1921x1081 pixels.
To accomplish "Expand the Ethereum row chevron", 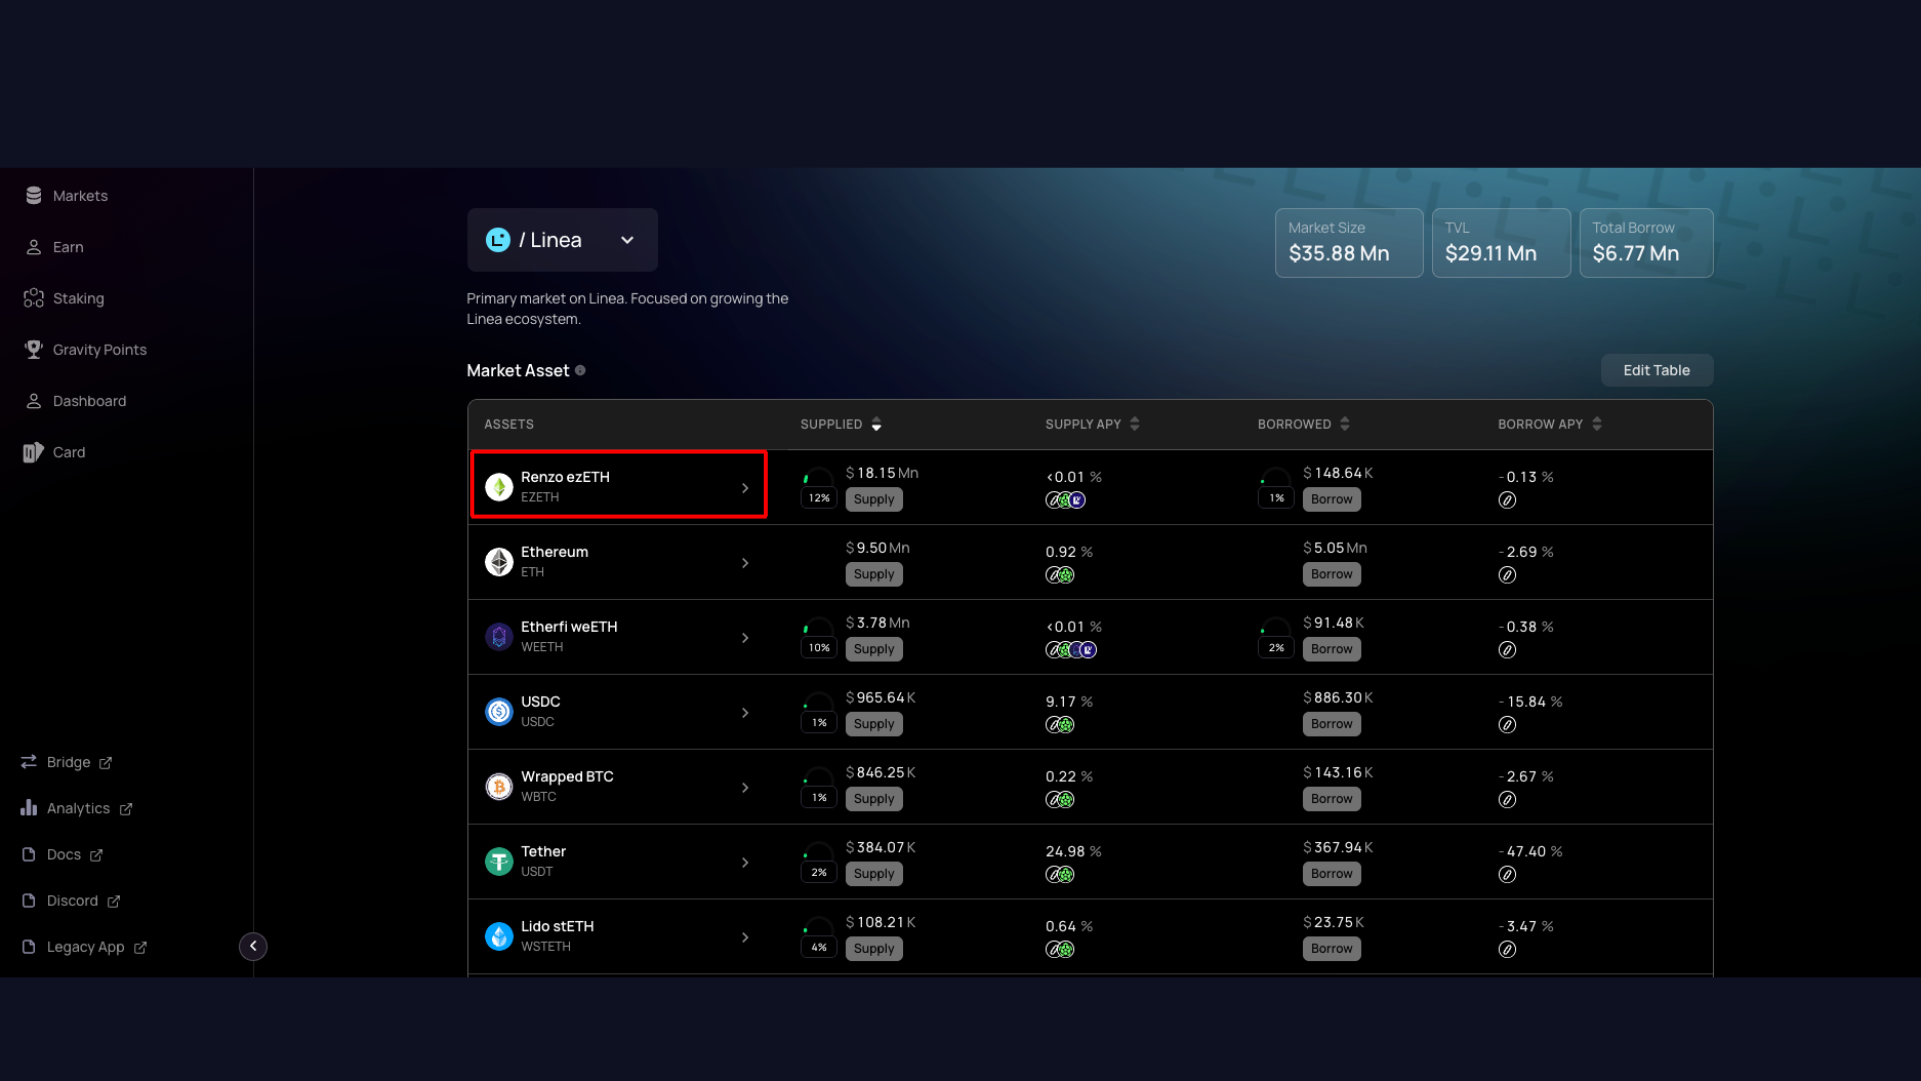I will (x=745, y=563).
